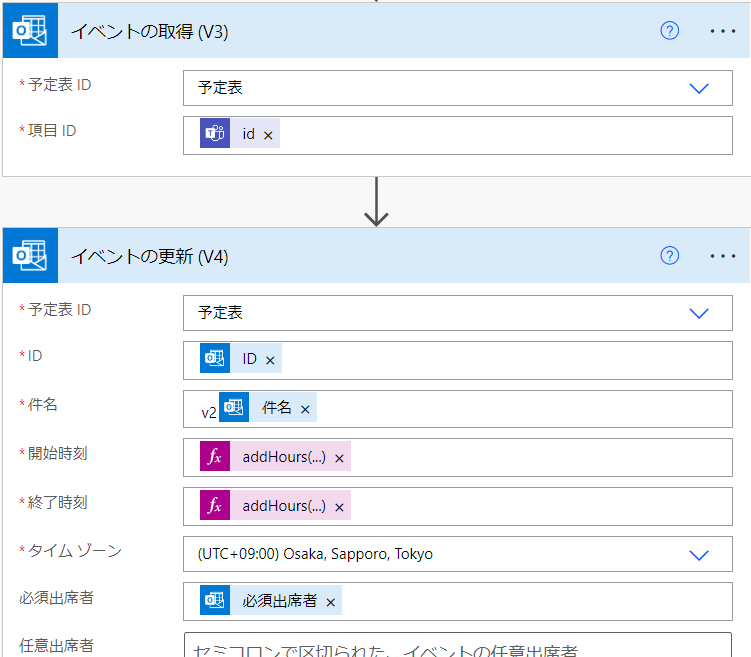This screenshot has width=751, height=657.
Task: Click the タイム ゾーン label
Action: click(x=75, y=550)
